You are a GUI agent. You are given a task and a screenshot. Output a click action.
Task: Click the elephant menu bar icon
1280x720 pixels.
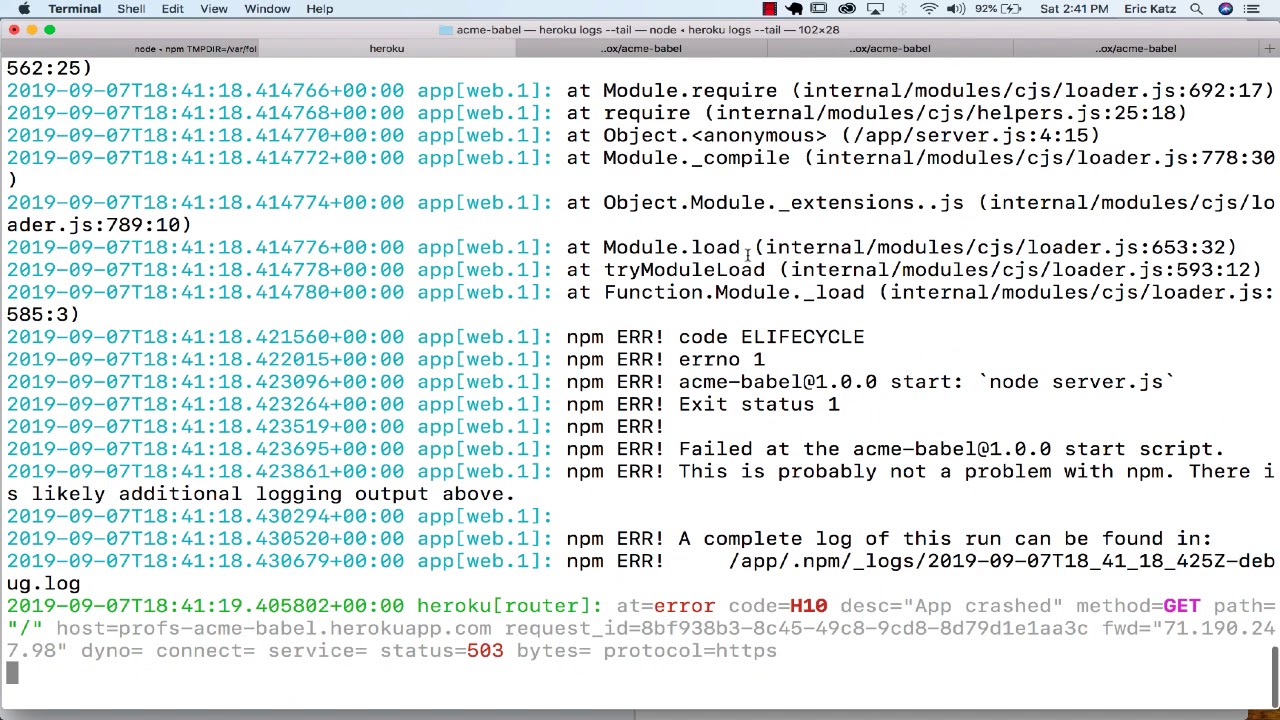pos(794,9)
